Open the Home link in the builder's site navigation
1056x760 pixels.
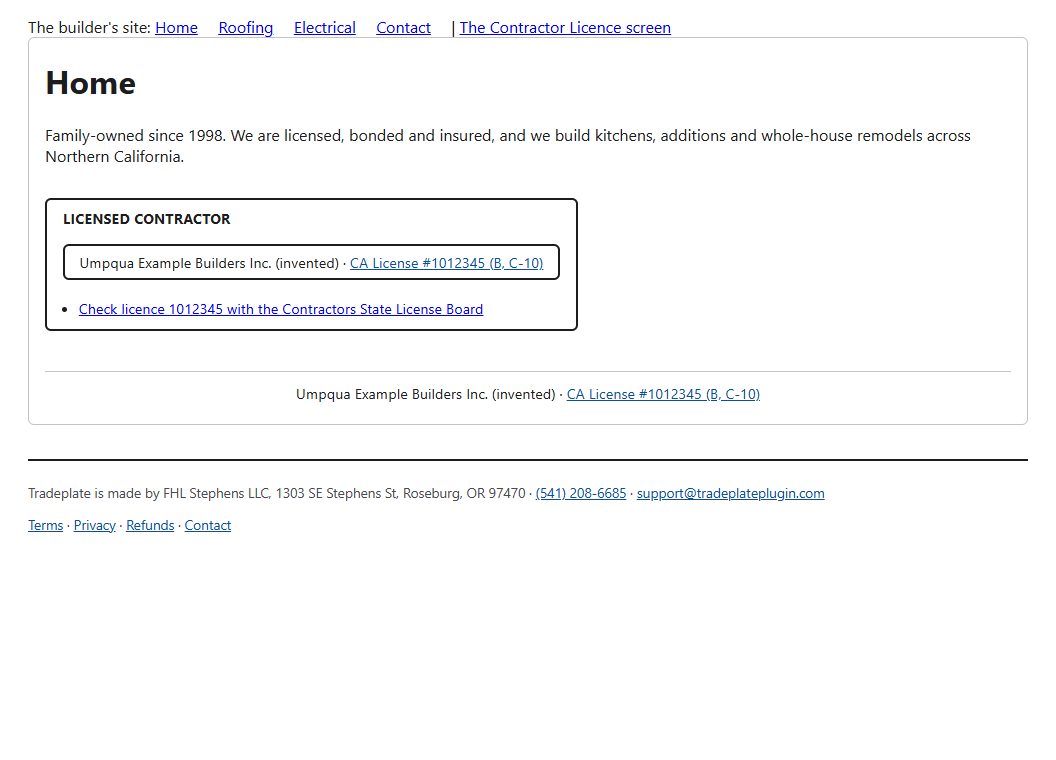pyautogui.click(x=176, y=28)
